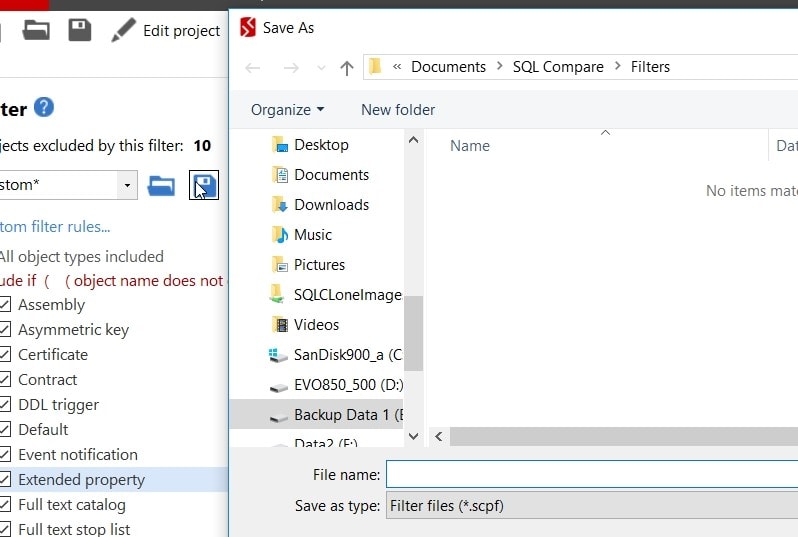Click the Downloads folder icon
Image resolution: width=798 pixels, height=537 pixels.
click(x=280, y=205)
